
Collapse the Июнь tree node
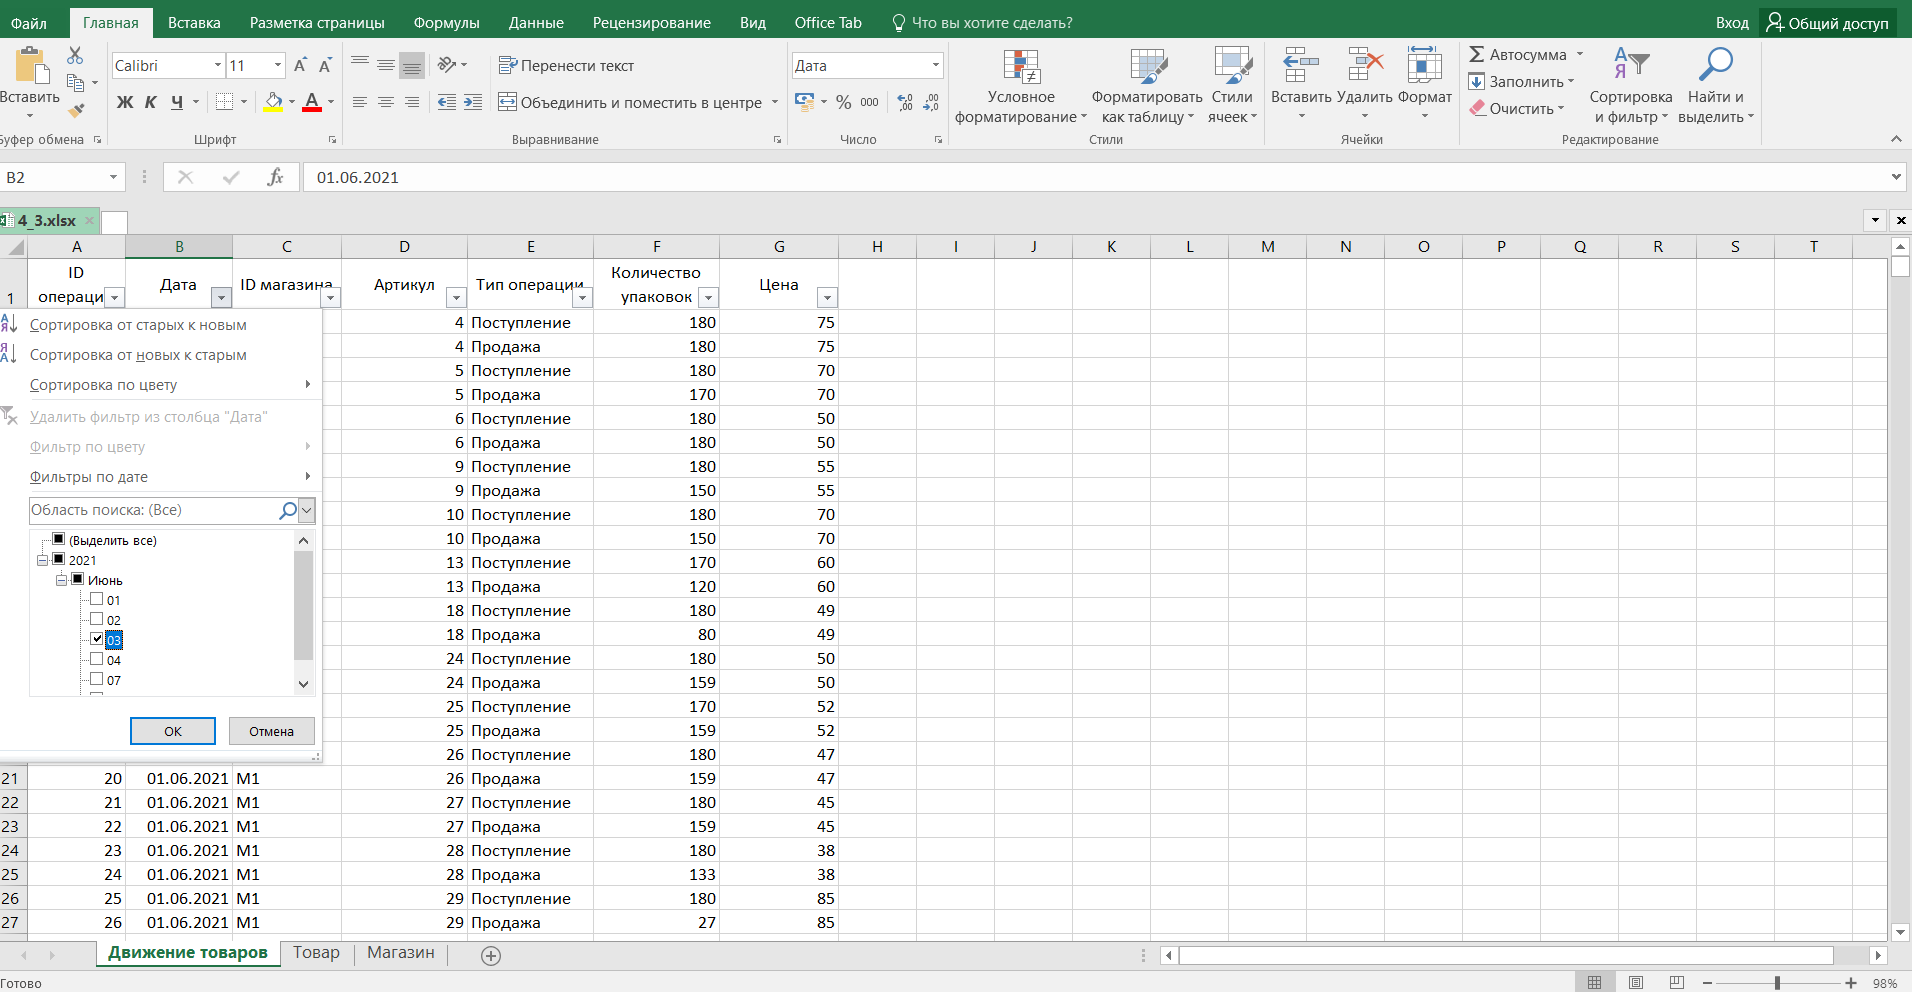click(61, 581)
